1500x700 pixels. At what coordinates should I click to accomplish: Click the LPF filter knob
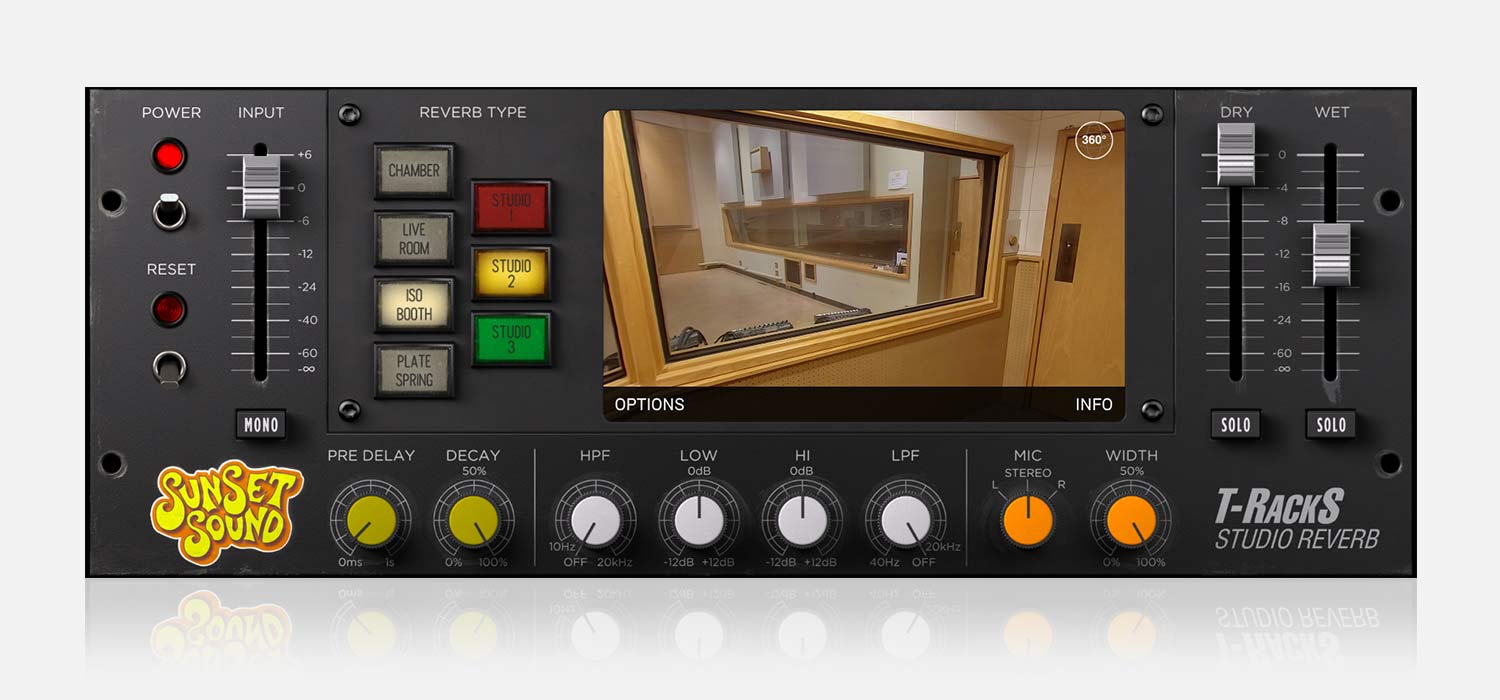(x=905, y=521)
